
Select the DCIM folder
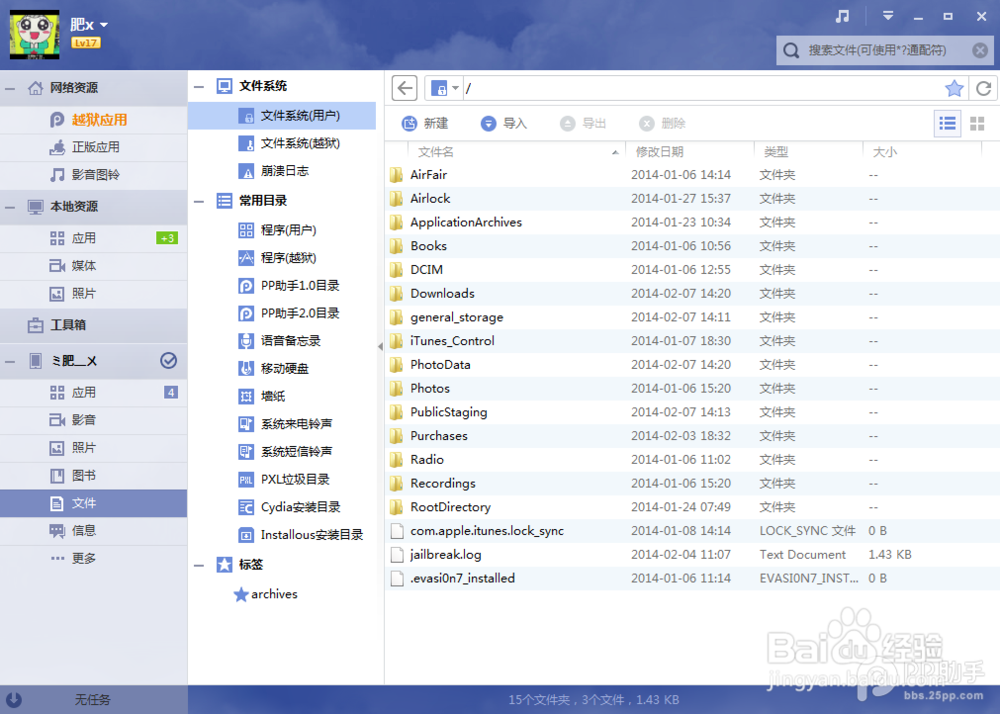(692, 270)
